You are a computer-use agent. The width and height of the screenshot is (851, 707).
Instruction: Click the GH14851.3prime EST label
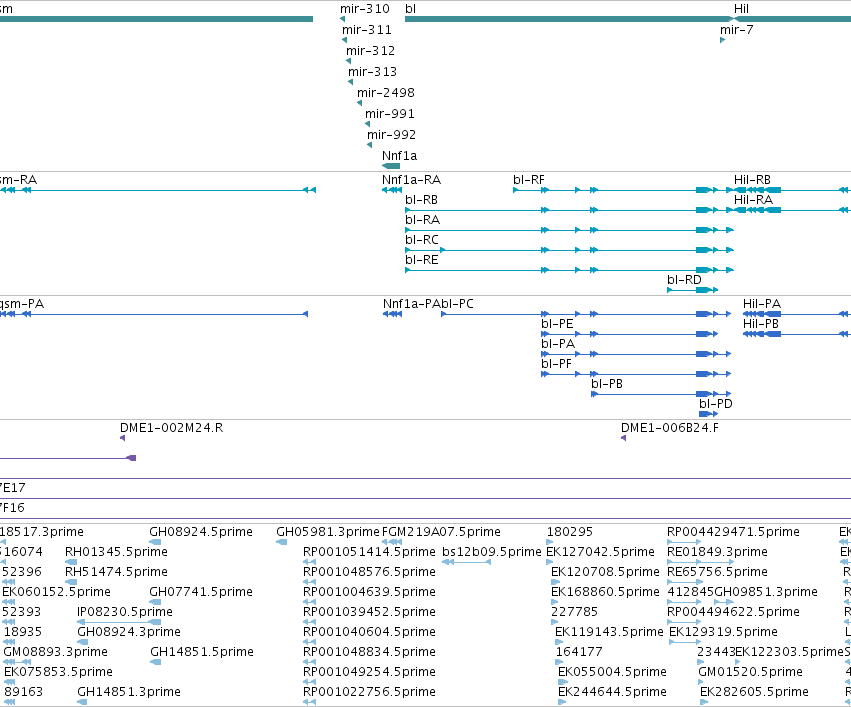(129, 692)
